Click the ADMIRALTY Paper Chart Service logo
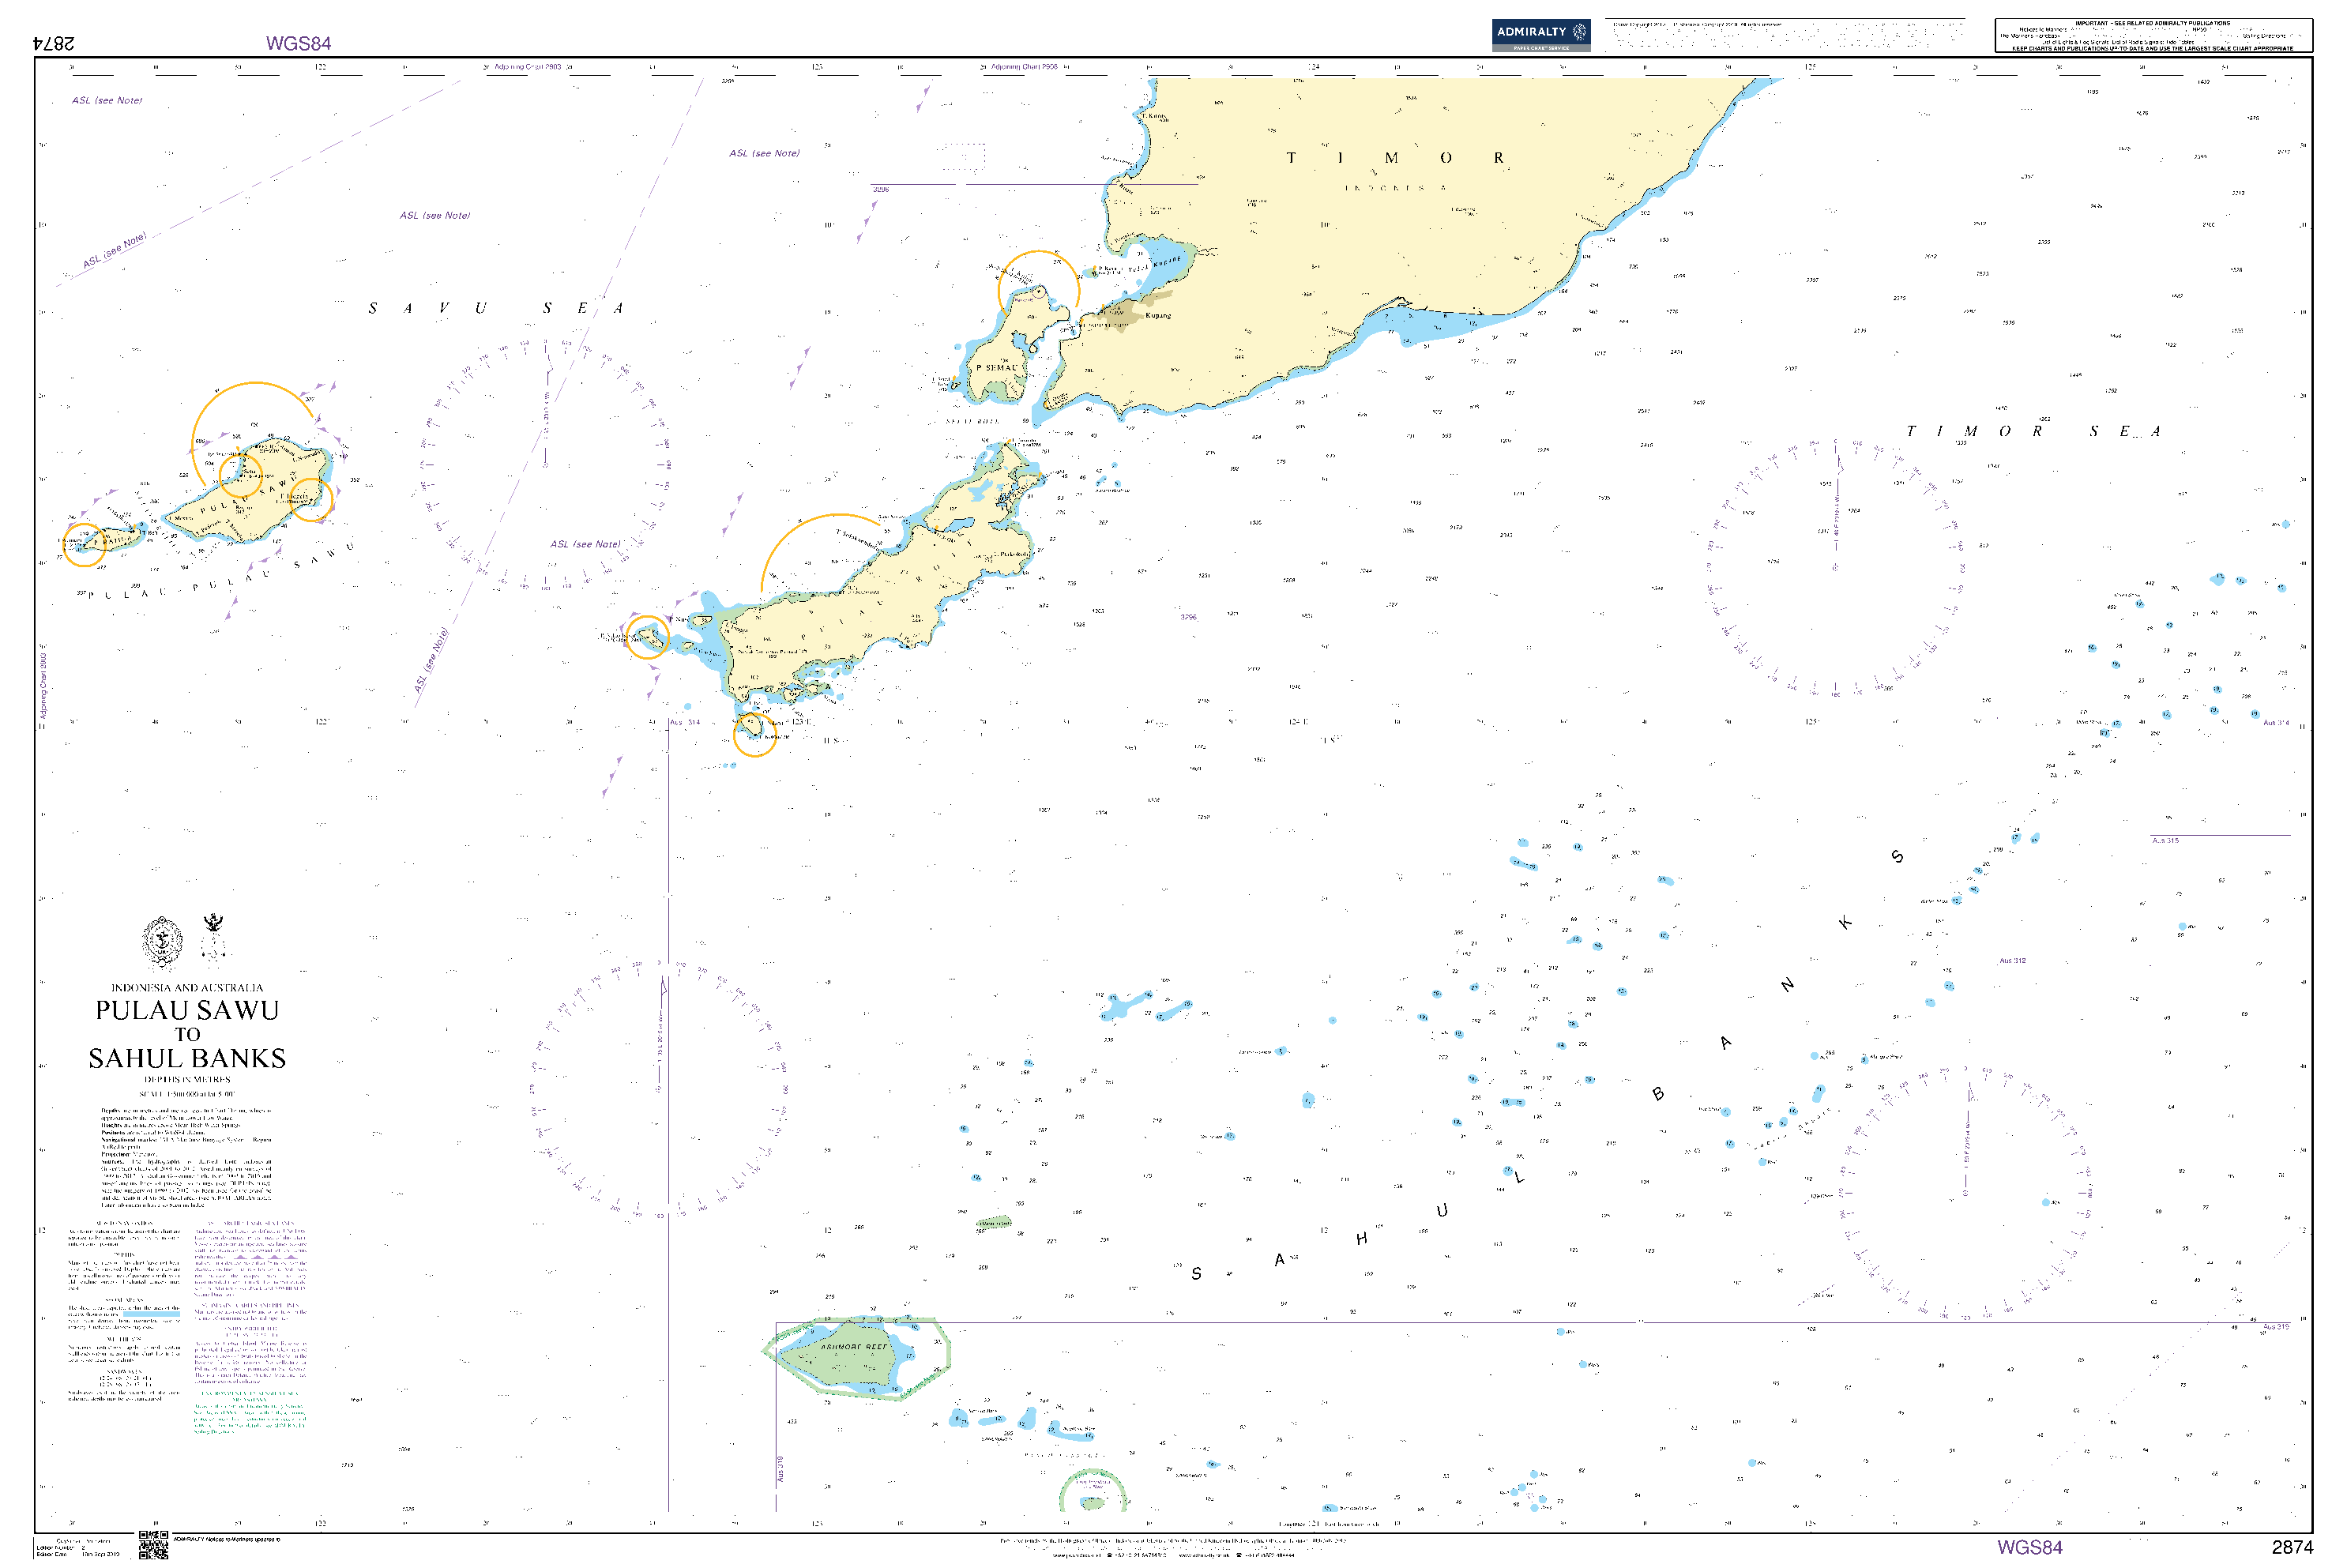The height and width of the screenshot is (1568, 2347). pyautogui.click(x=1540, y=35)
